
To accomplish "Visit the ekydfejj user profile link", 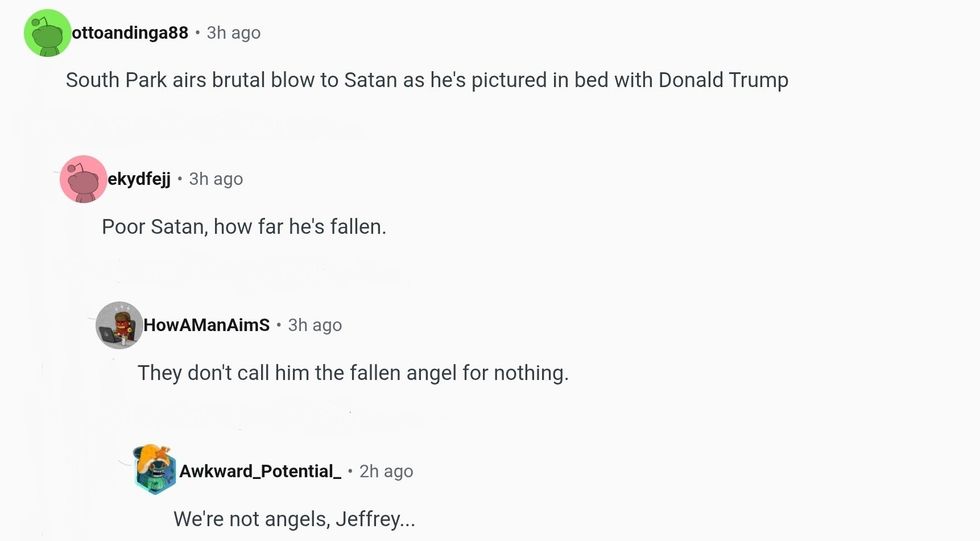I will pos(139,179).
